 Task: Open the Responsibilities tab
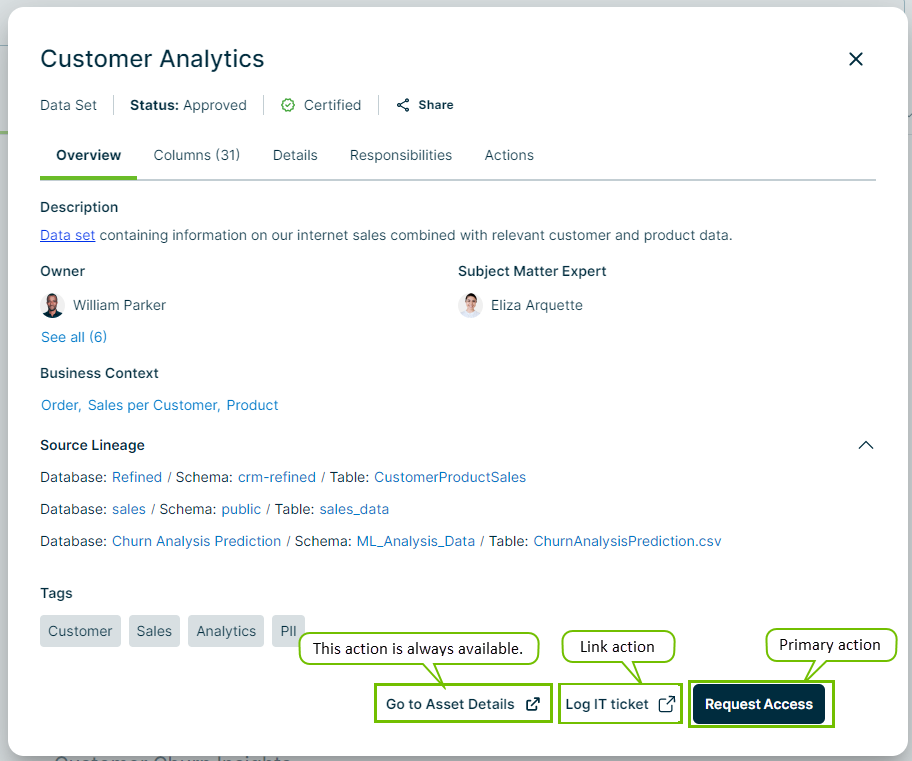[x=401, y=155]
